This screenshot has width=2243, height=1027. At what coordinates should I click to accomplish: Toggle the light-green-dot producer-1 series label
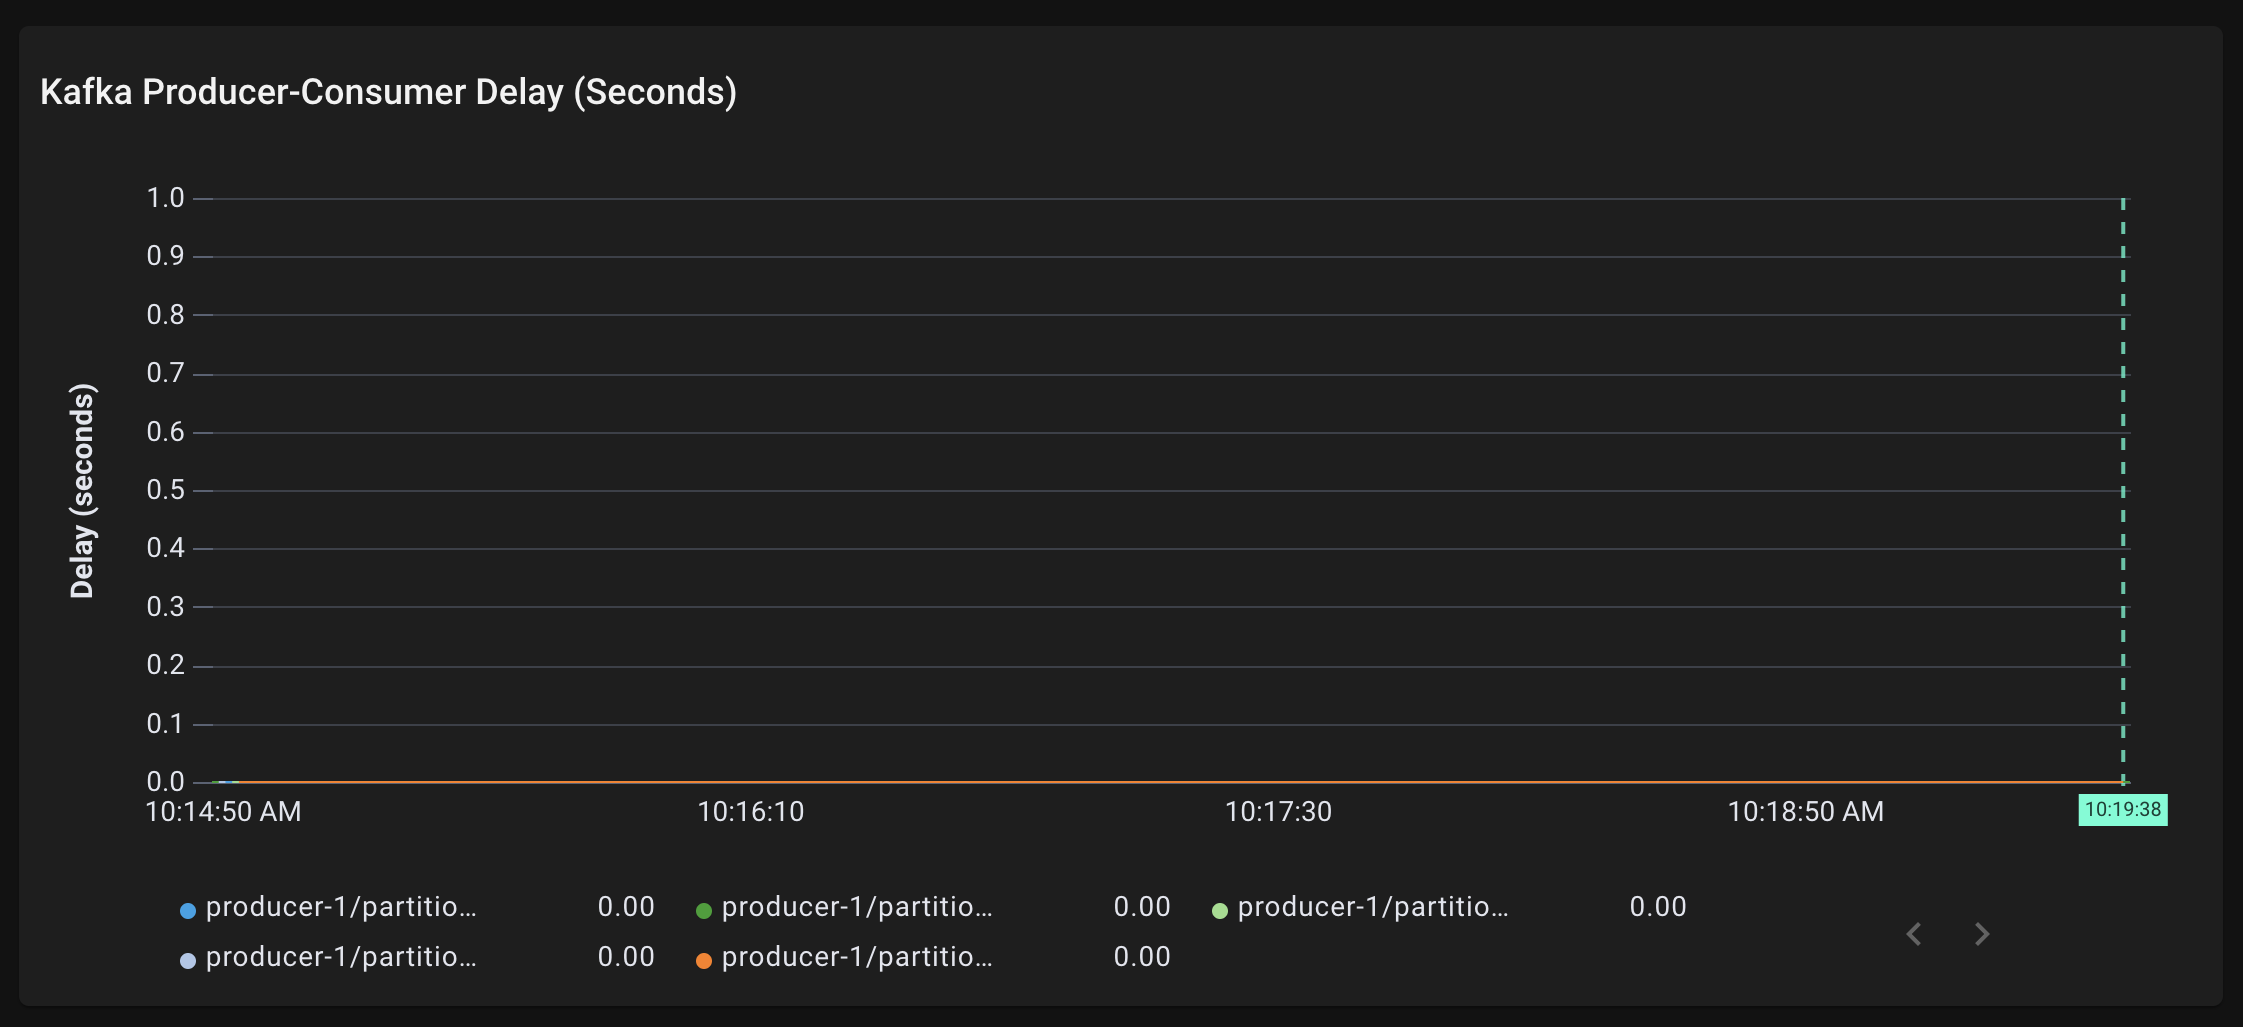pyautogui.click(x=1373, y=907)
